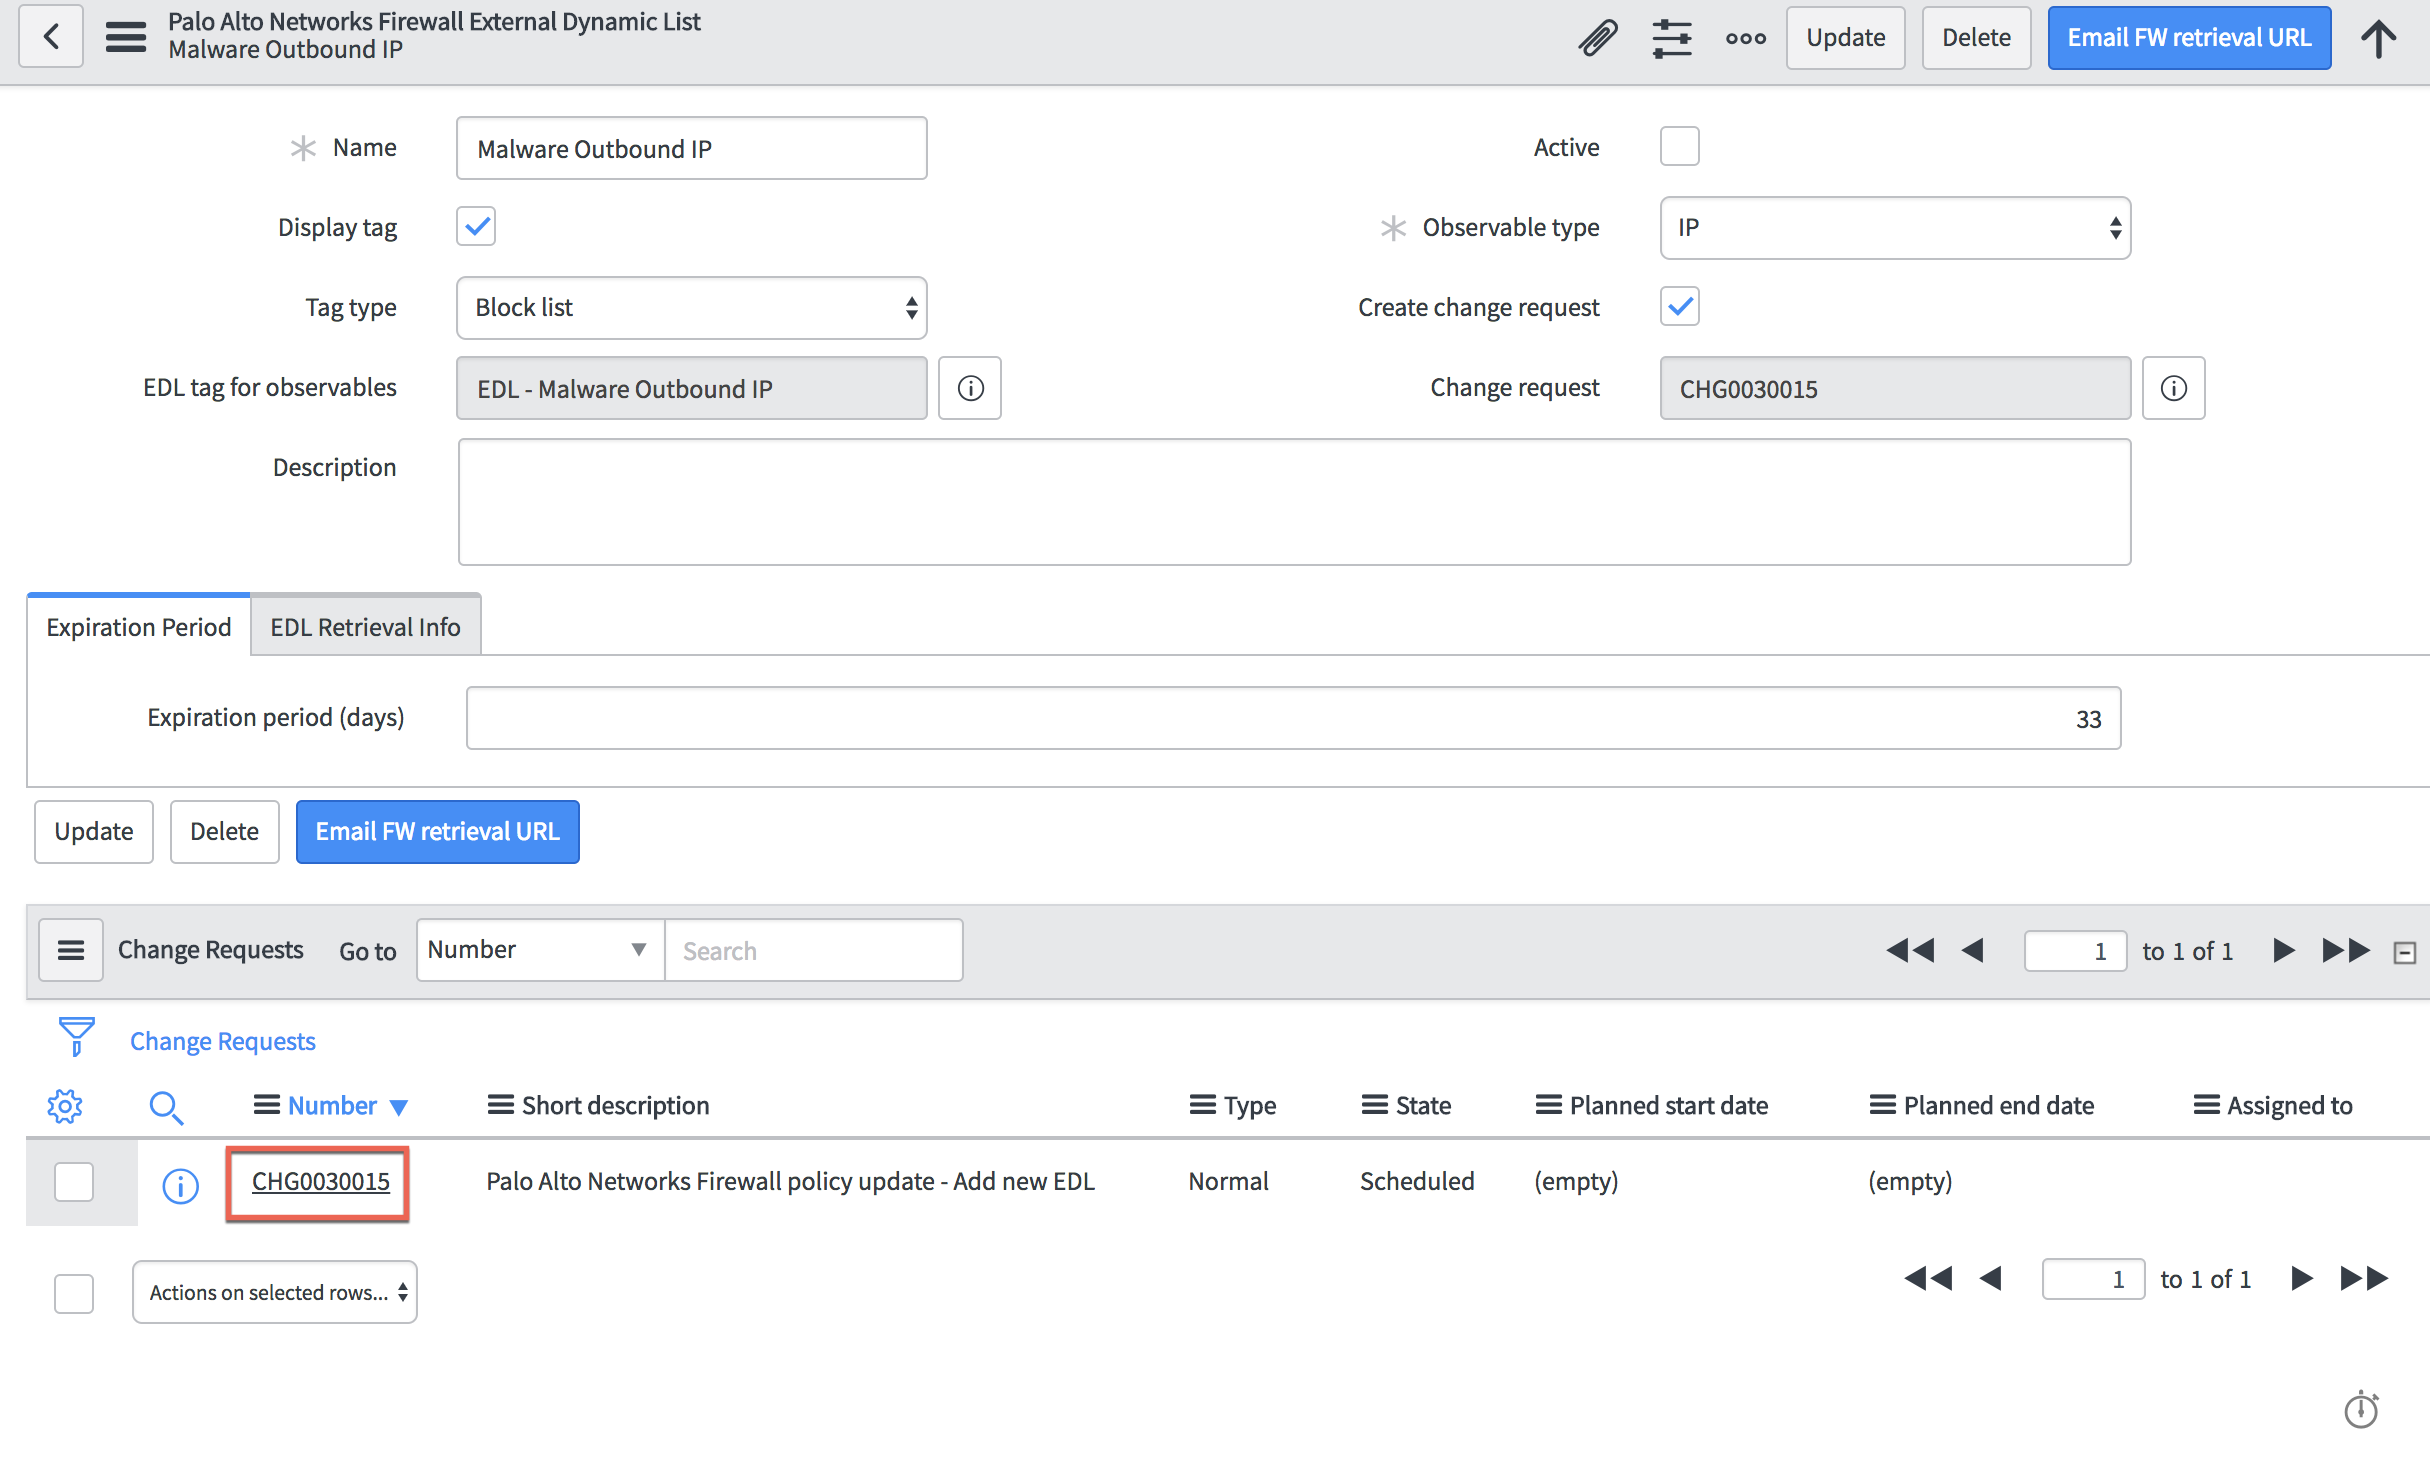Open more options ellipsis in header
The image size is (2430, 1460).
(x=1746, y=38)
